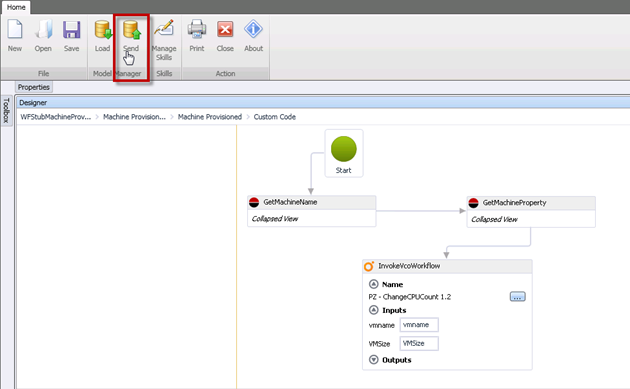
Task: Click the GetMachineProperty red activity icon
Action: (473, 203)
